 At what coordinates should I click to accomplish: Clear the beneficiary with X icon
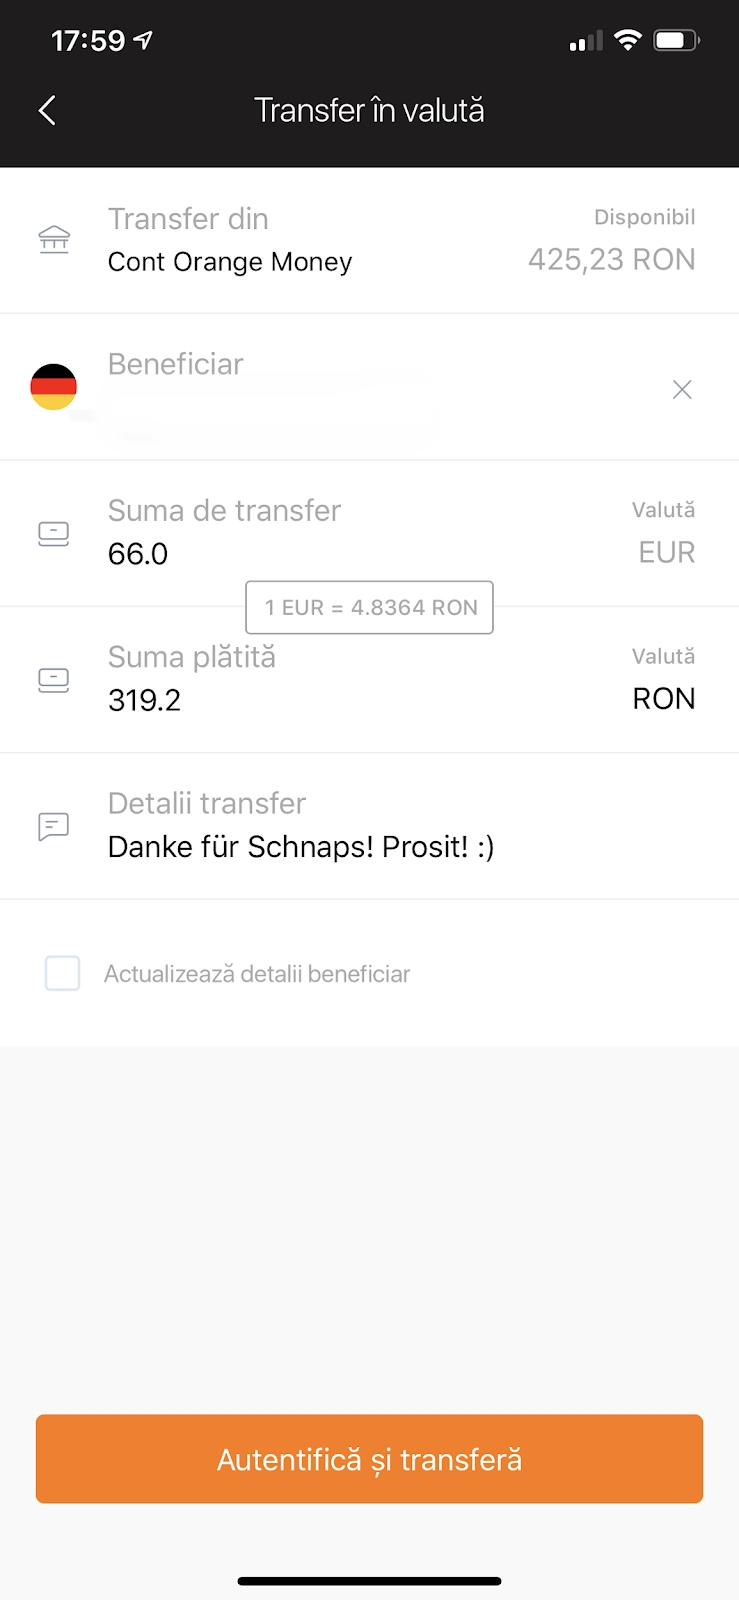click(682, 389)
